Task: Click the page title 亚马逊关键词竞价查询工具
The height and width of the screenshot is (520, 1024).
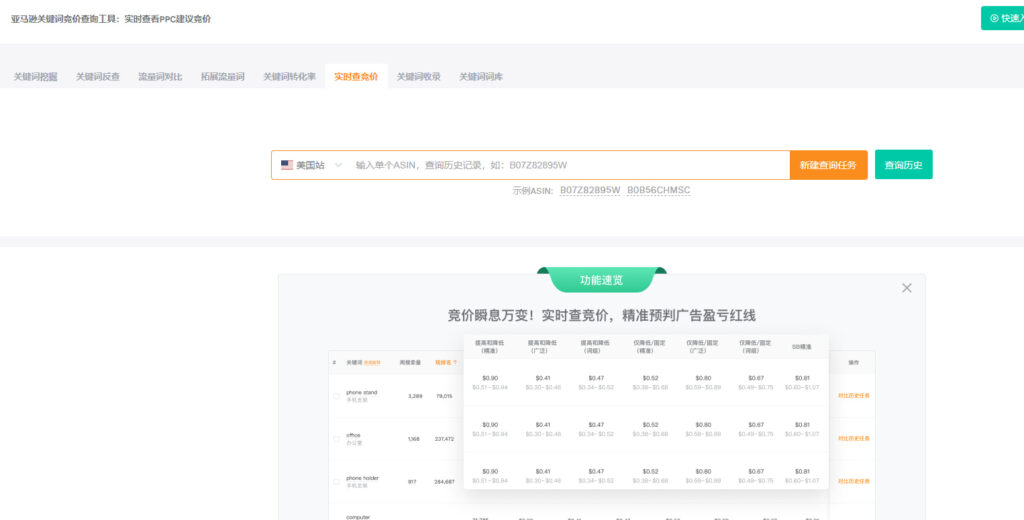Action: [x=111, y=19]
